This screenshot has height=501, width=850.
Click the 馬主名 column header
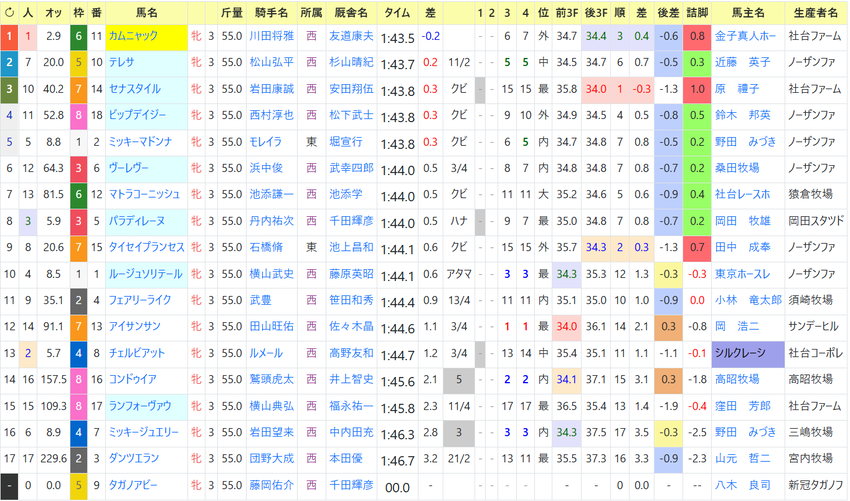(x=748, y=12)
